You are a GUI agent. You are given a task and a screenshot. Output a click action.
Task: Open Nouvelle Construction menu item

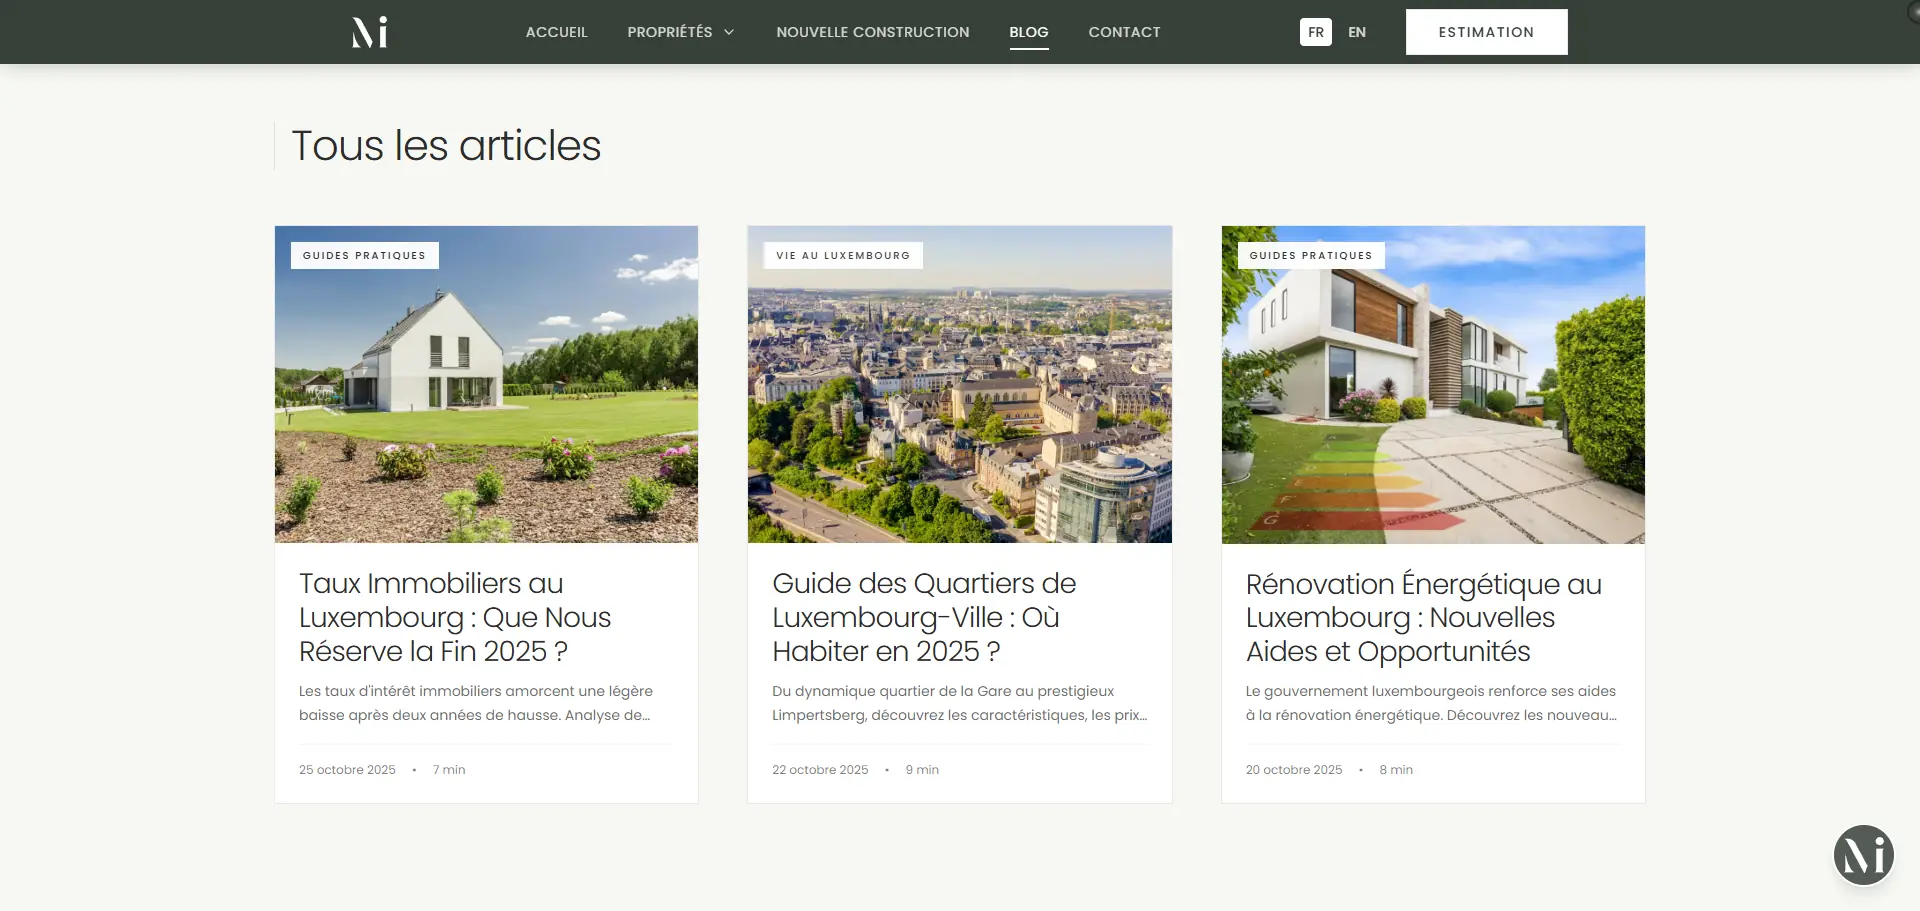pos(872,32)
